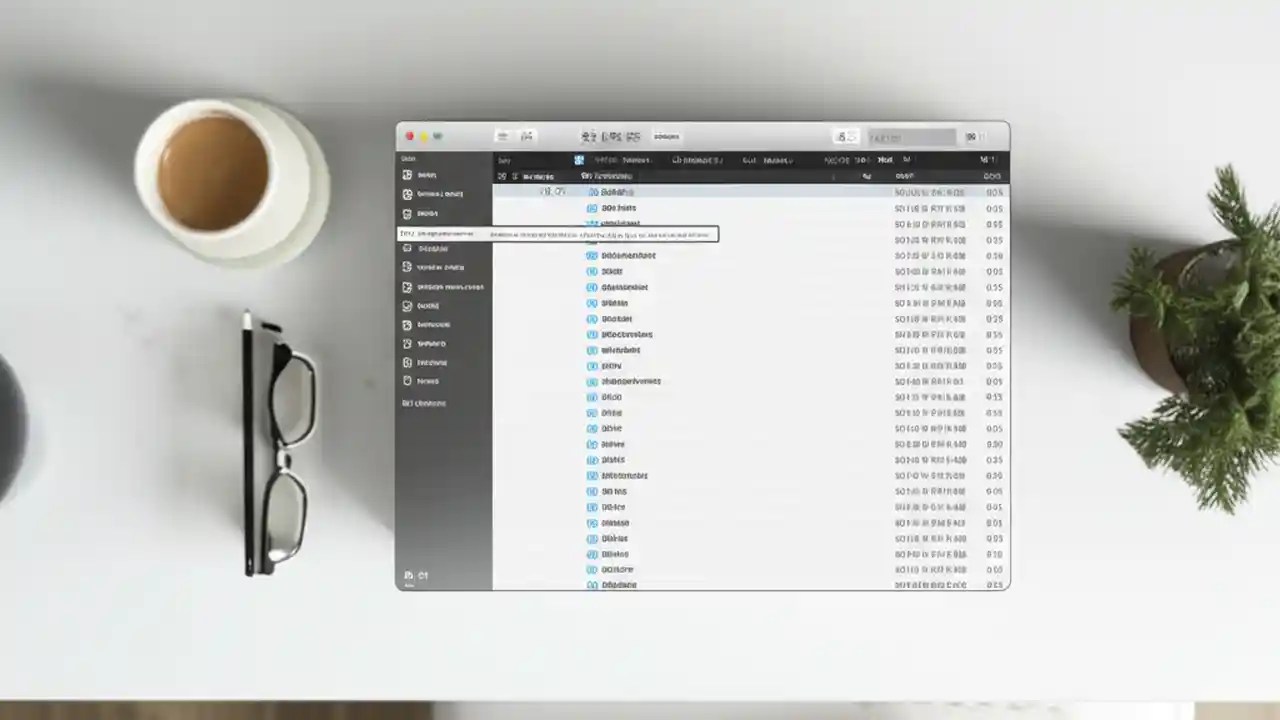Click the tags icon at bottom left

point(408,575)
